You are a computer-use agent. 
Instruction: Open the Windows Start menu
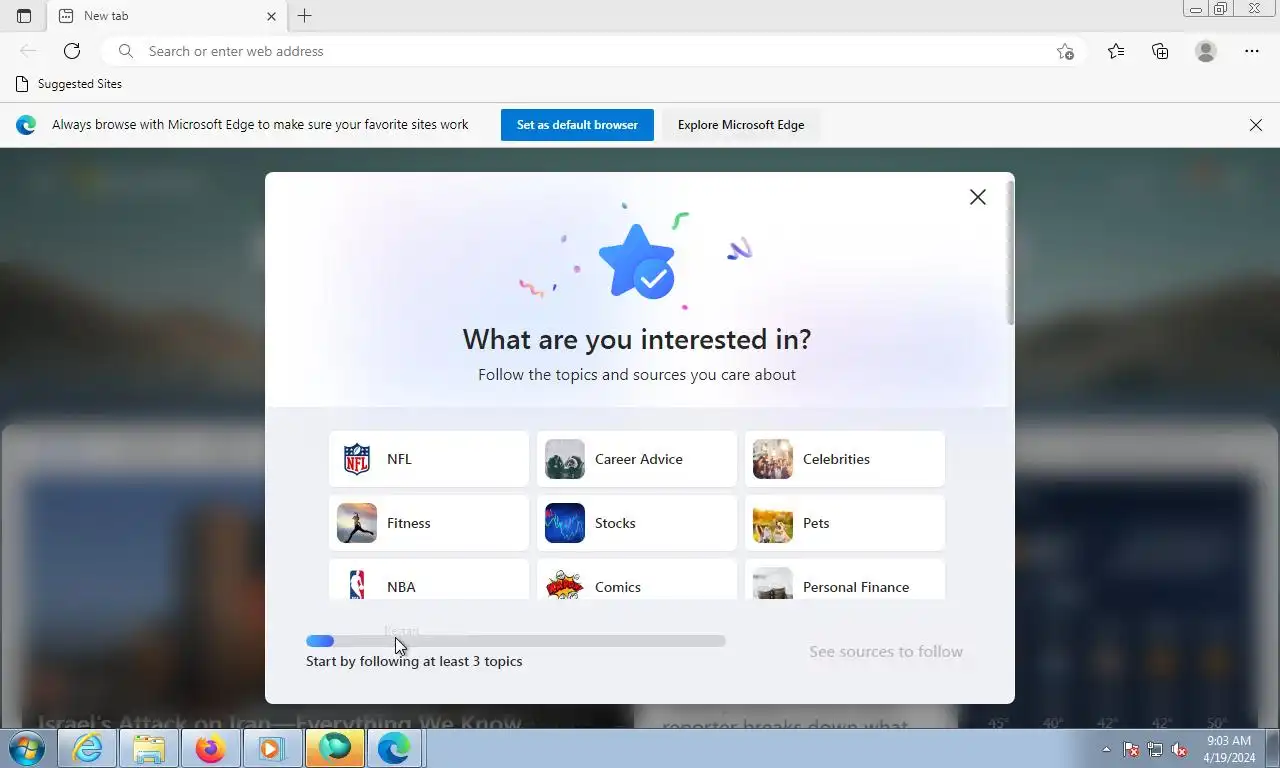pos(27,748)
